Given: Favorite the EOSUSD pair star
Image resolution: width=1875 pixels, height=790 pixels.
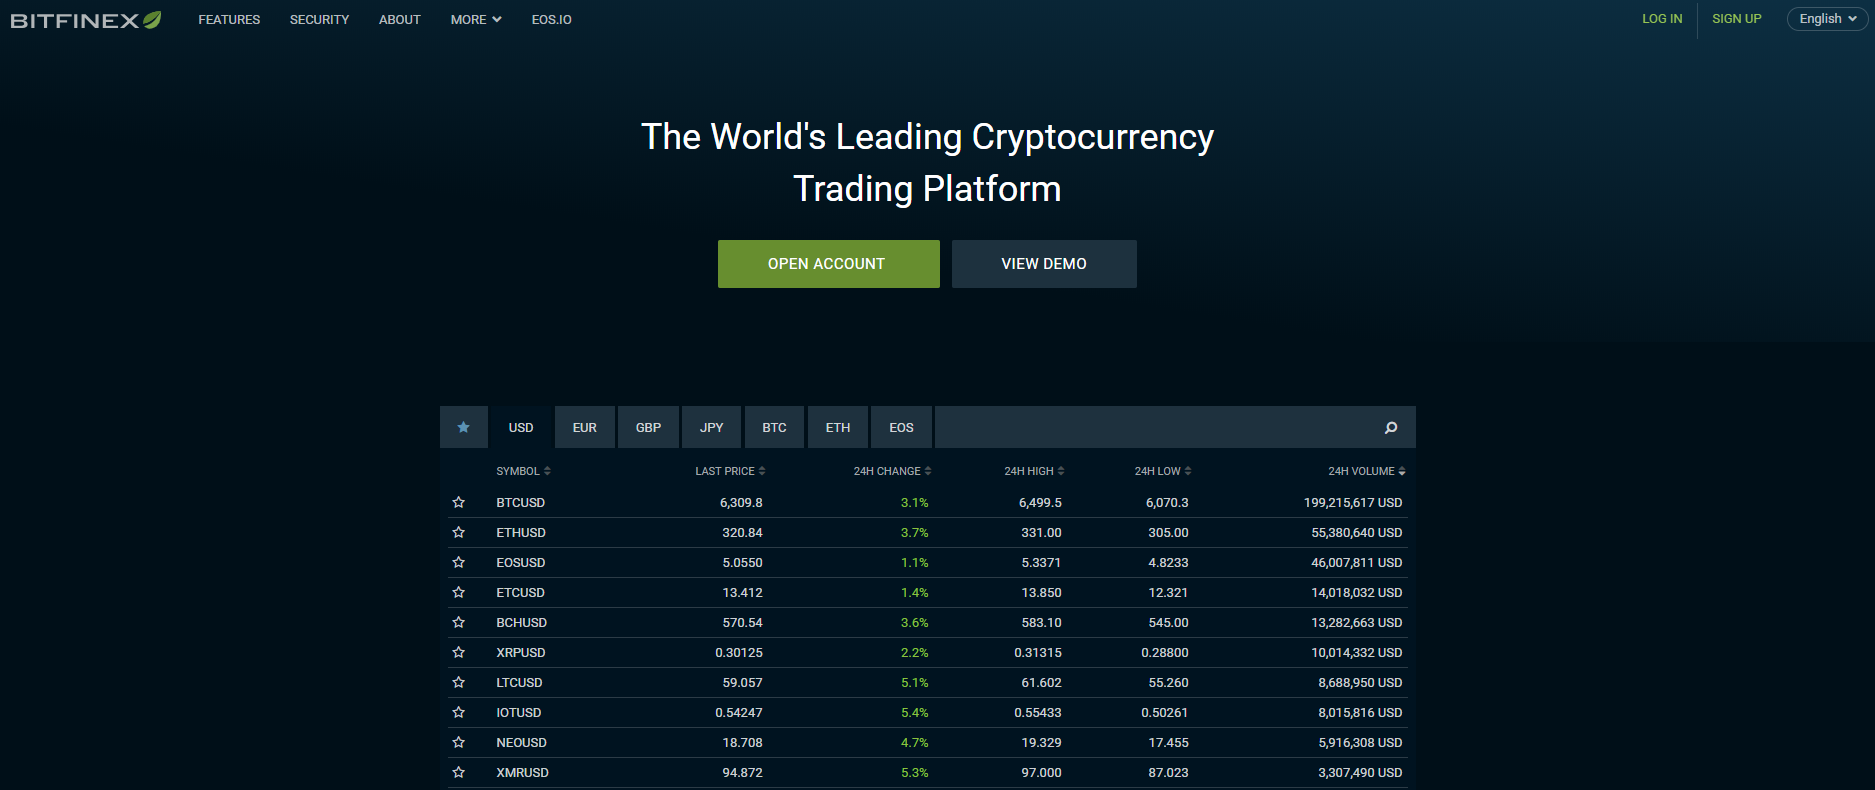Looking at the screenshot, I should pos(459,563).
